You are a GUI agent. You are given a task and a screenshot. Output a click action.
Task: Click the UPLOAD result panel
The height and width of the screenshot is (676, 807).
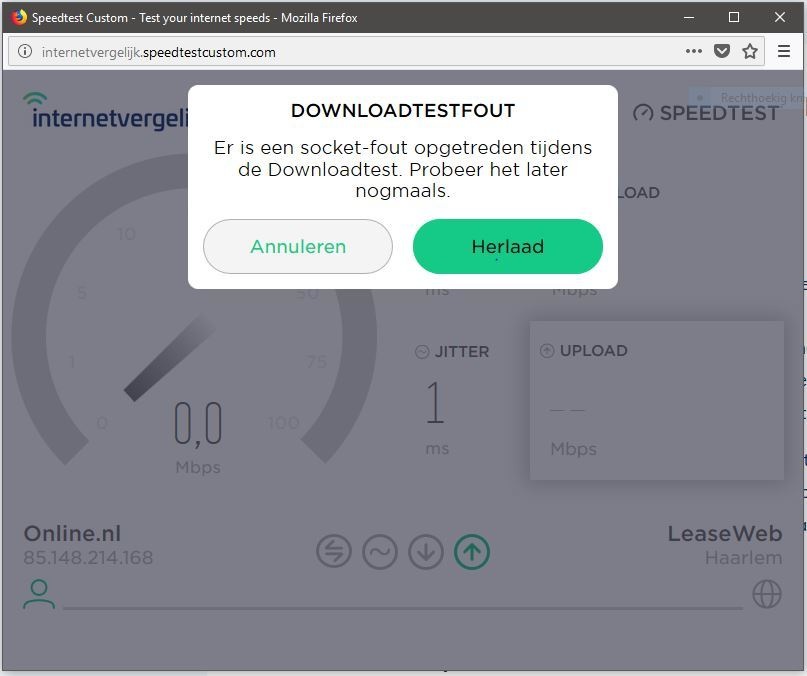tap(657, 401)
